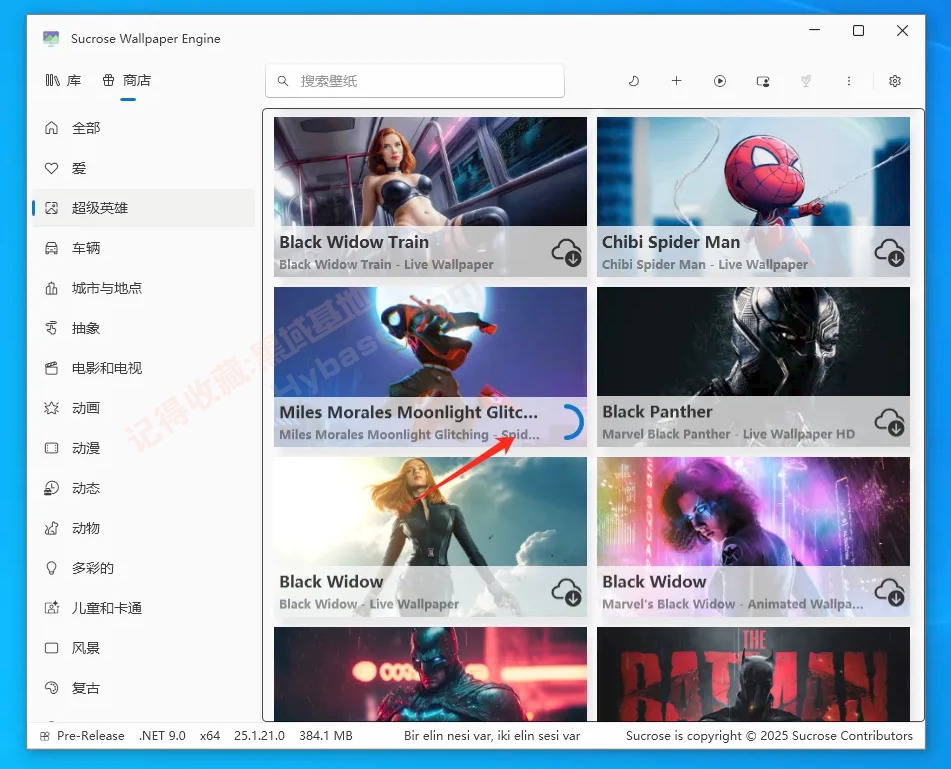Image resolution: width=951 pixels, height=769 pixels.
Task: Download Black Panther wallpaper cloud icon
Action: point(890,422)
